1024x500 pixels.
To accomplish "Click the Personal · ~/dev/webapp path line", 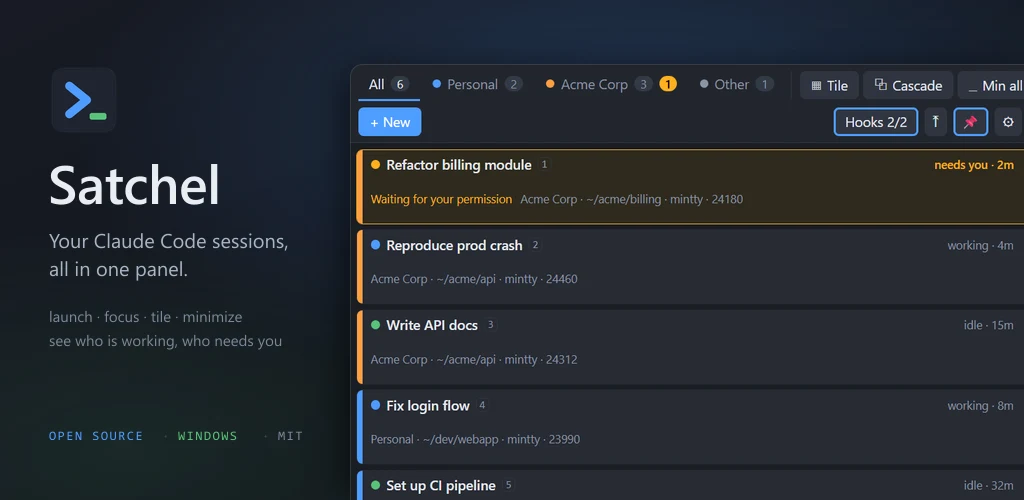I will (x=475, y=439).
